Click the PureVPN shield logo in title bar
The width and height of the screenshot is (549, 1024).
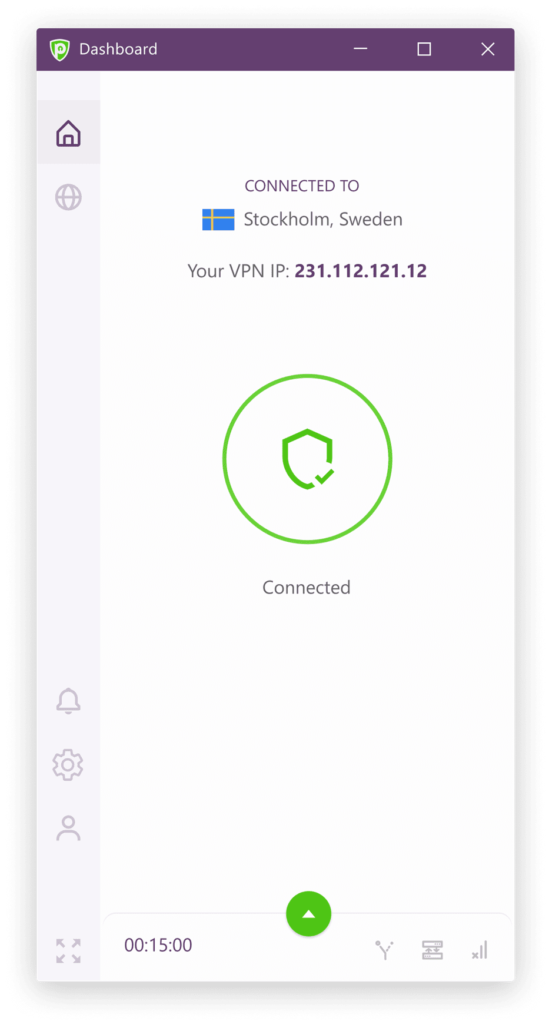point(59,50)
